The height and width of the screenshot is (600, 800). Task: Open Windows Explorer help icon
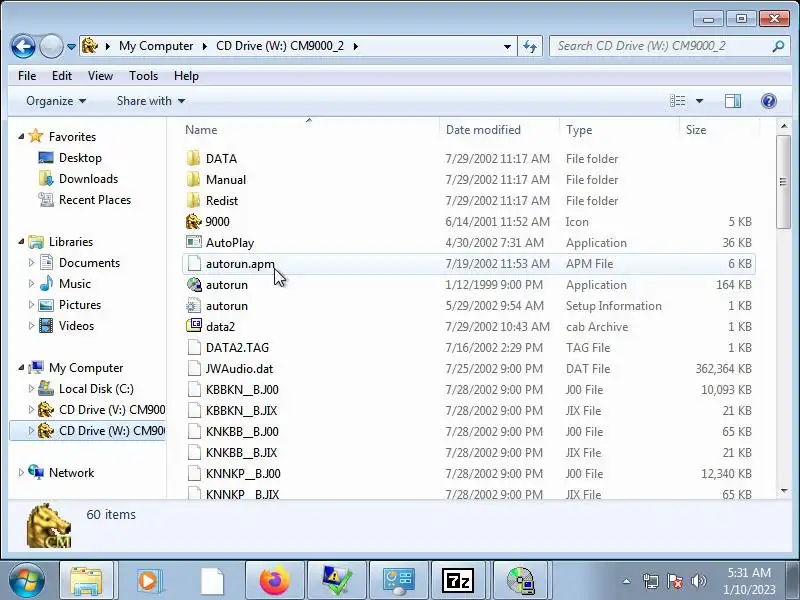coord(768,101)
